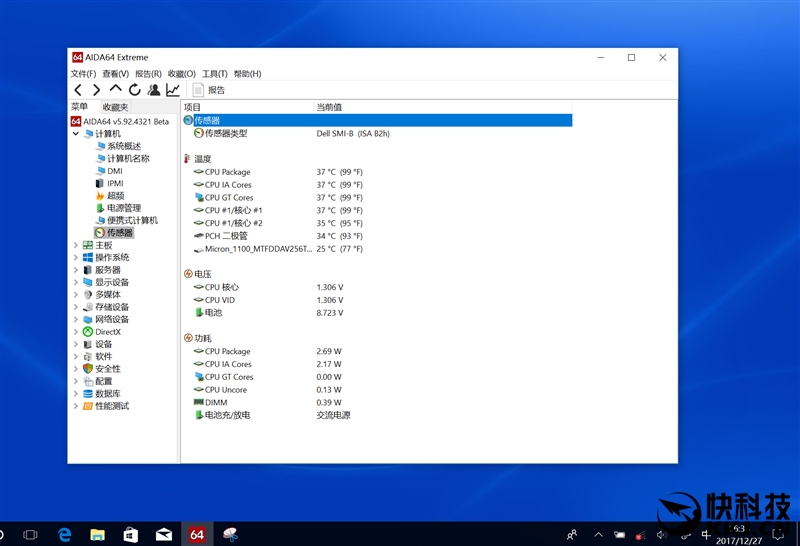Open the 文件(F) menu
Image resolution: width=800 pixels, height=546 pixels.
tap(83, 73)
